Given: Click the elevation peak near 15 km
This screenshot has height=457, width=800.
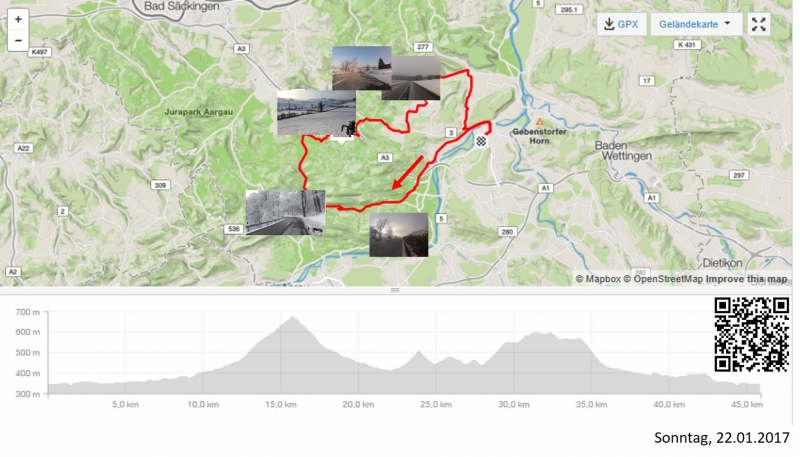Looking at the screenshot, I should (292, 317).
